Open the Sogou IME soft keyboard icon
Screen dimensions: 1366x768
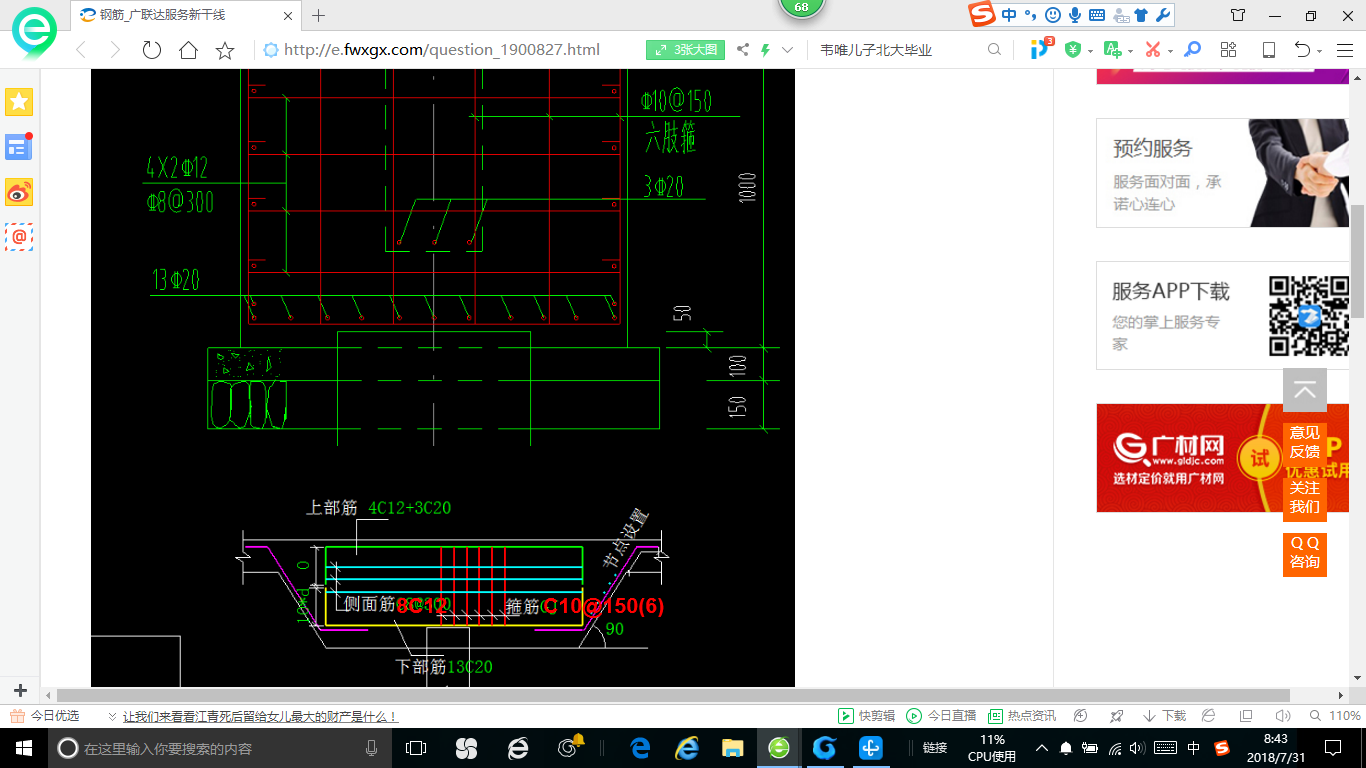point(1096,15)
